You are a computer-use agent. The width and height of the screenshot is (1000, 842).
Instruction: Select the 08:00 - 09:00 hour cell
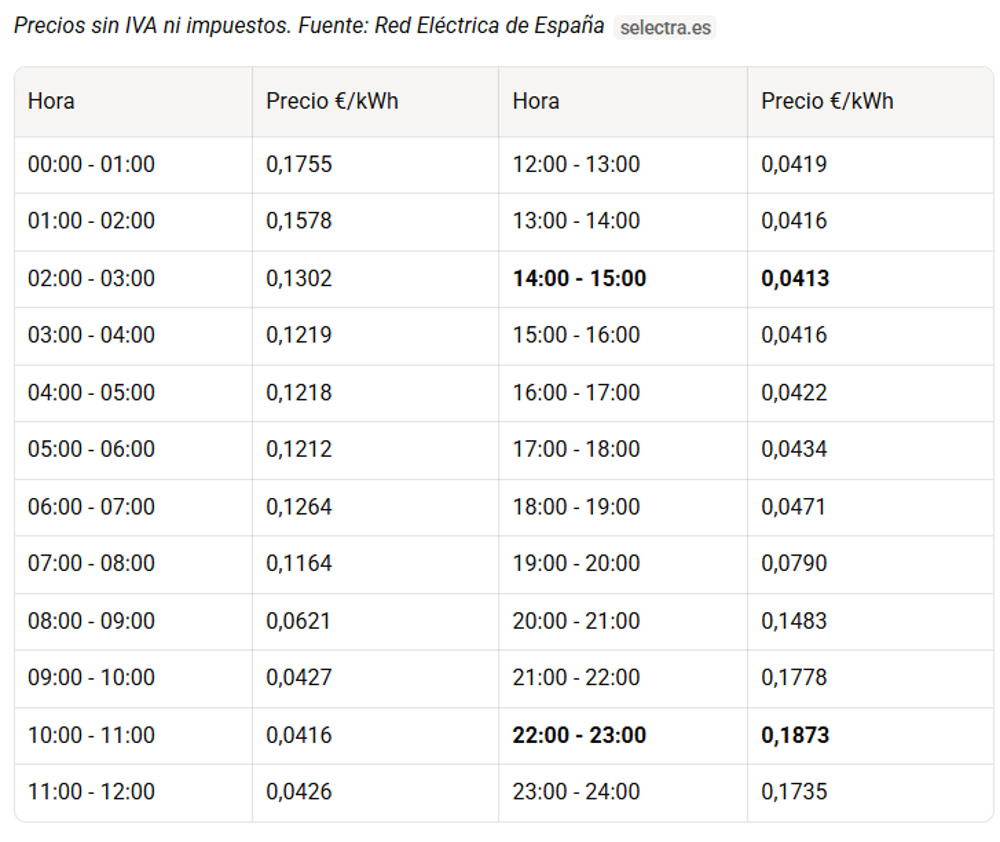pos(91,621)
